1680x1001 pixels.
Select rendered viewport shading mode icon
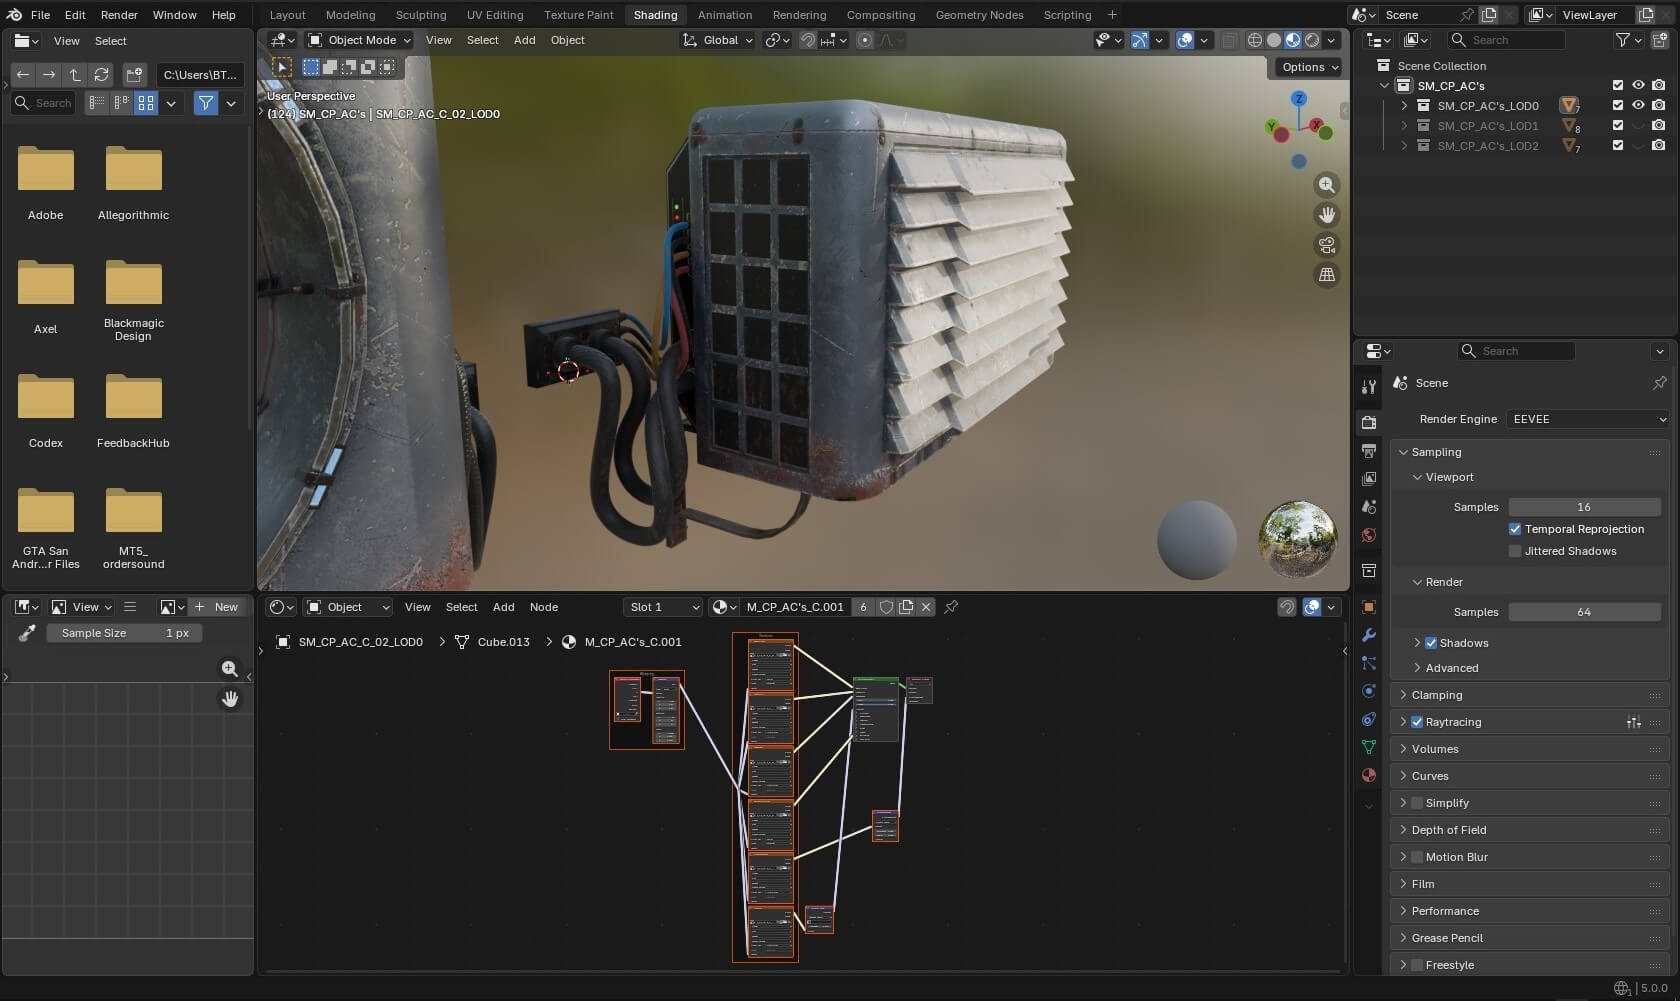coord(1312,40)
